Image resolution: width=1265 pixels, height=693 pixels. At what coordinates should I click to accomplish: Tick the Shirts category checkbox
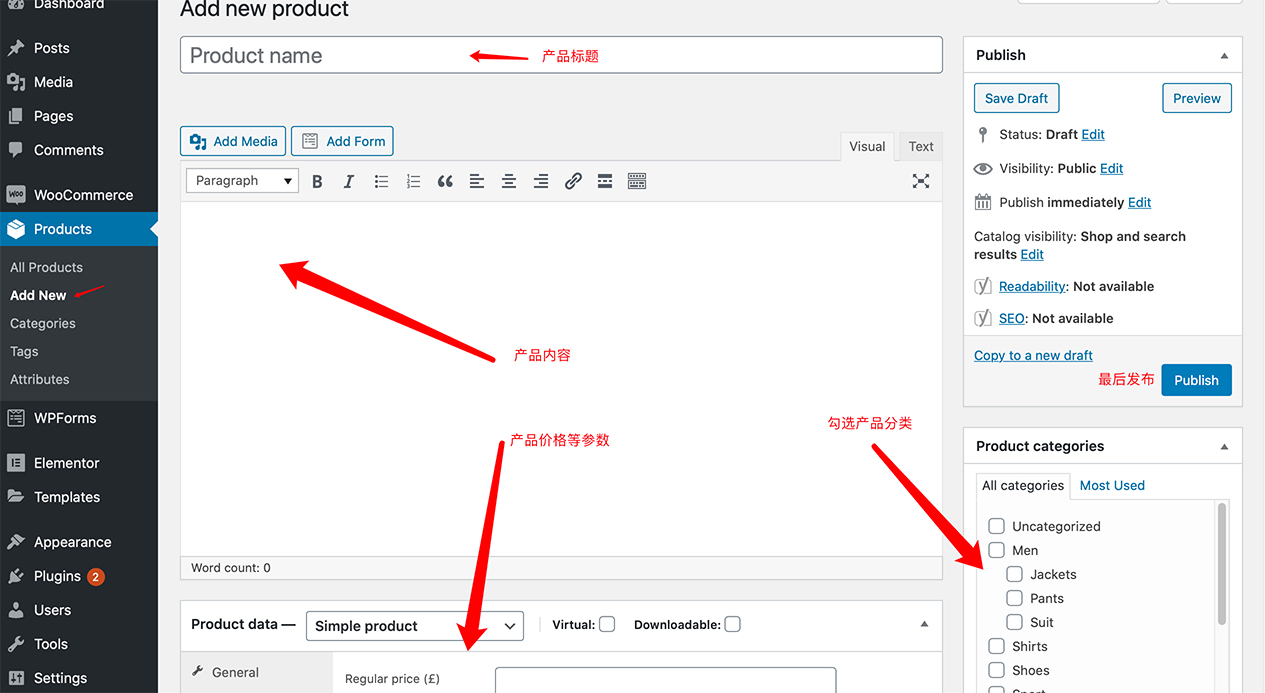(x=996, y=646)
